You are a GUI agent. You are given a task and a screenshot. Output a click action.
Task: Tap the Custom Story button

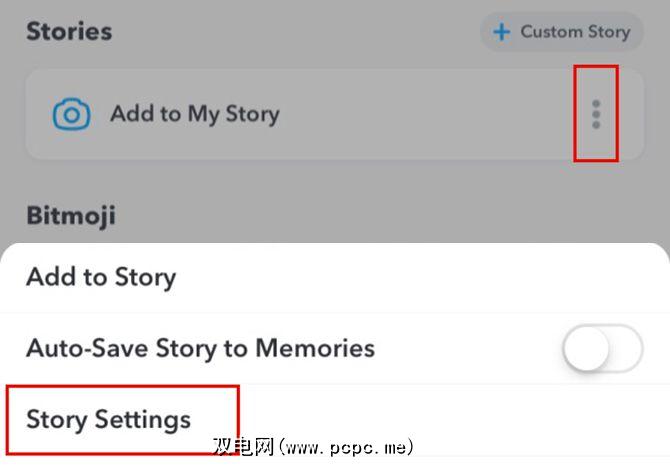pyautogui.click(x=561, y=32)
